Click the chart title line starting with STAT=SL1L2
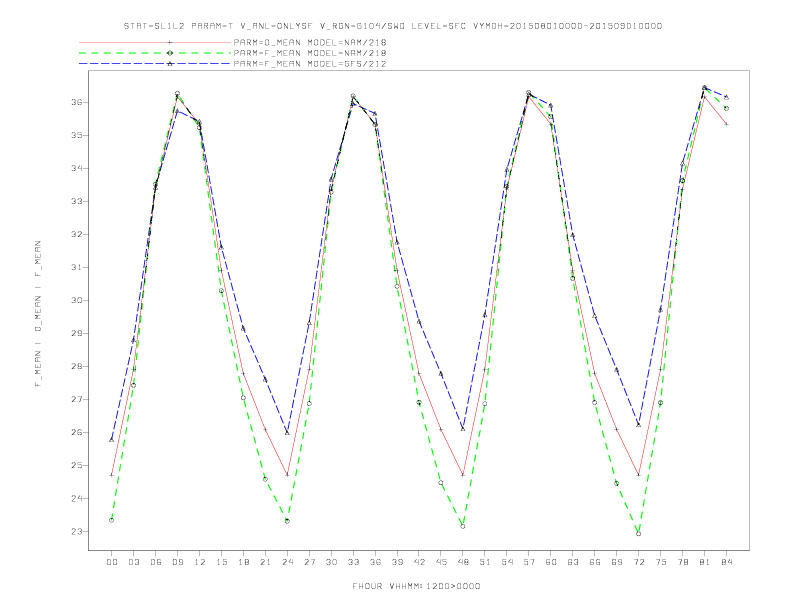Image resolution: width=792 pixels, height=612 pixels. (392, 26)
